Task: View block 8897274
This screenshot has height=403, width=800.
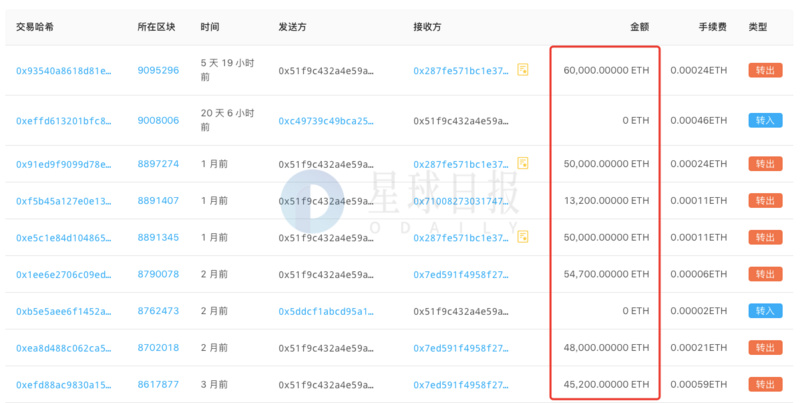Action: coord(158,164)
